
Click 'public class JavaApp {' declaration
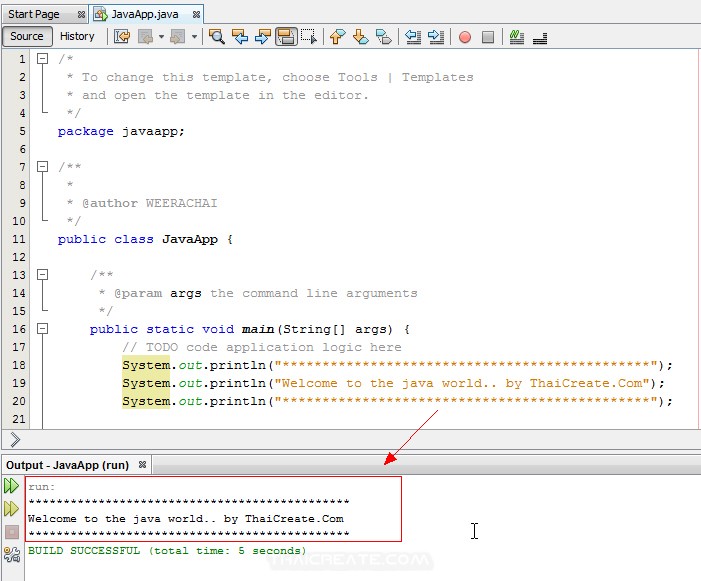coord(145,240)
